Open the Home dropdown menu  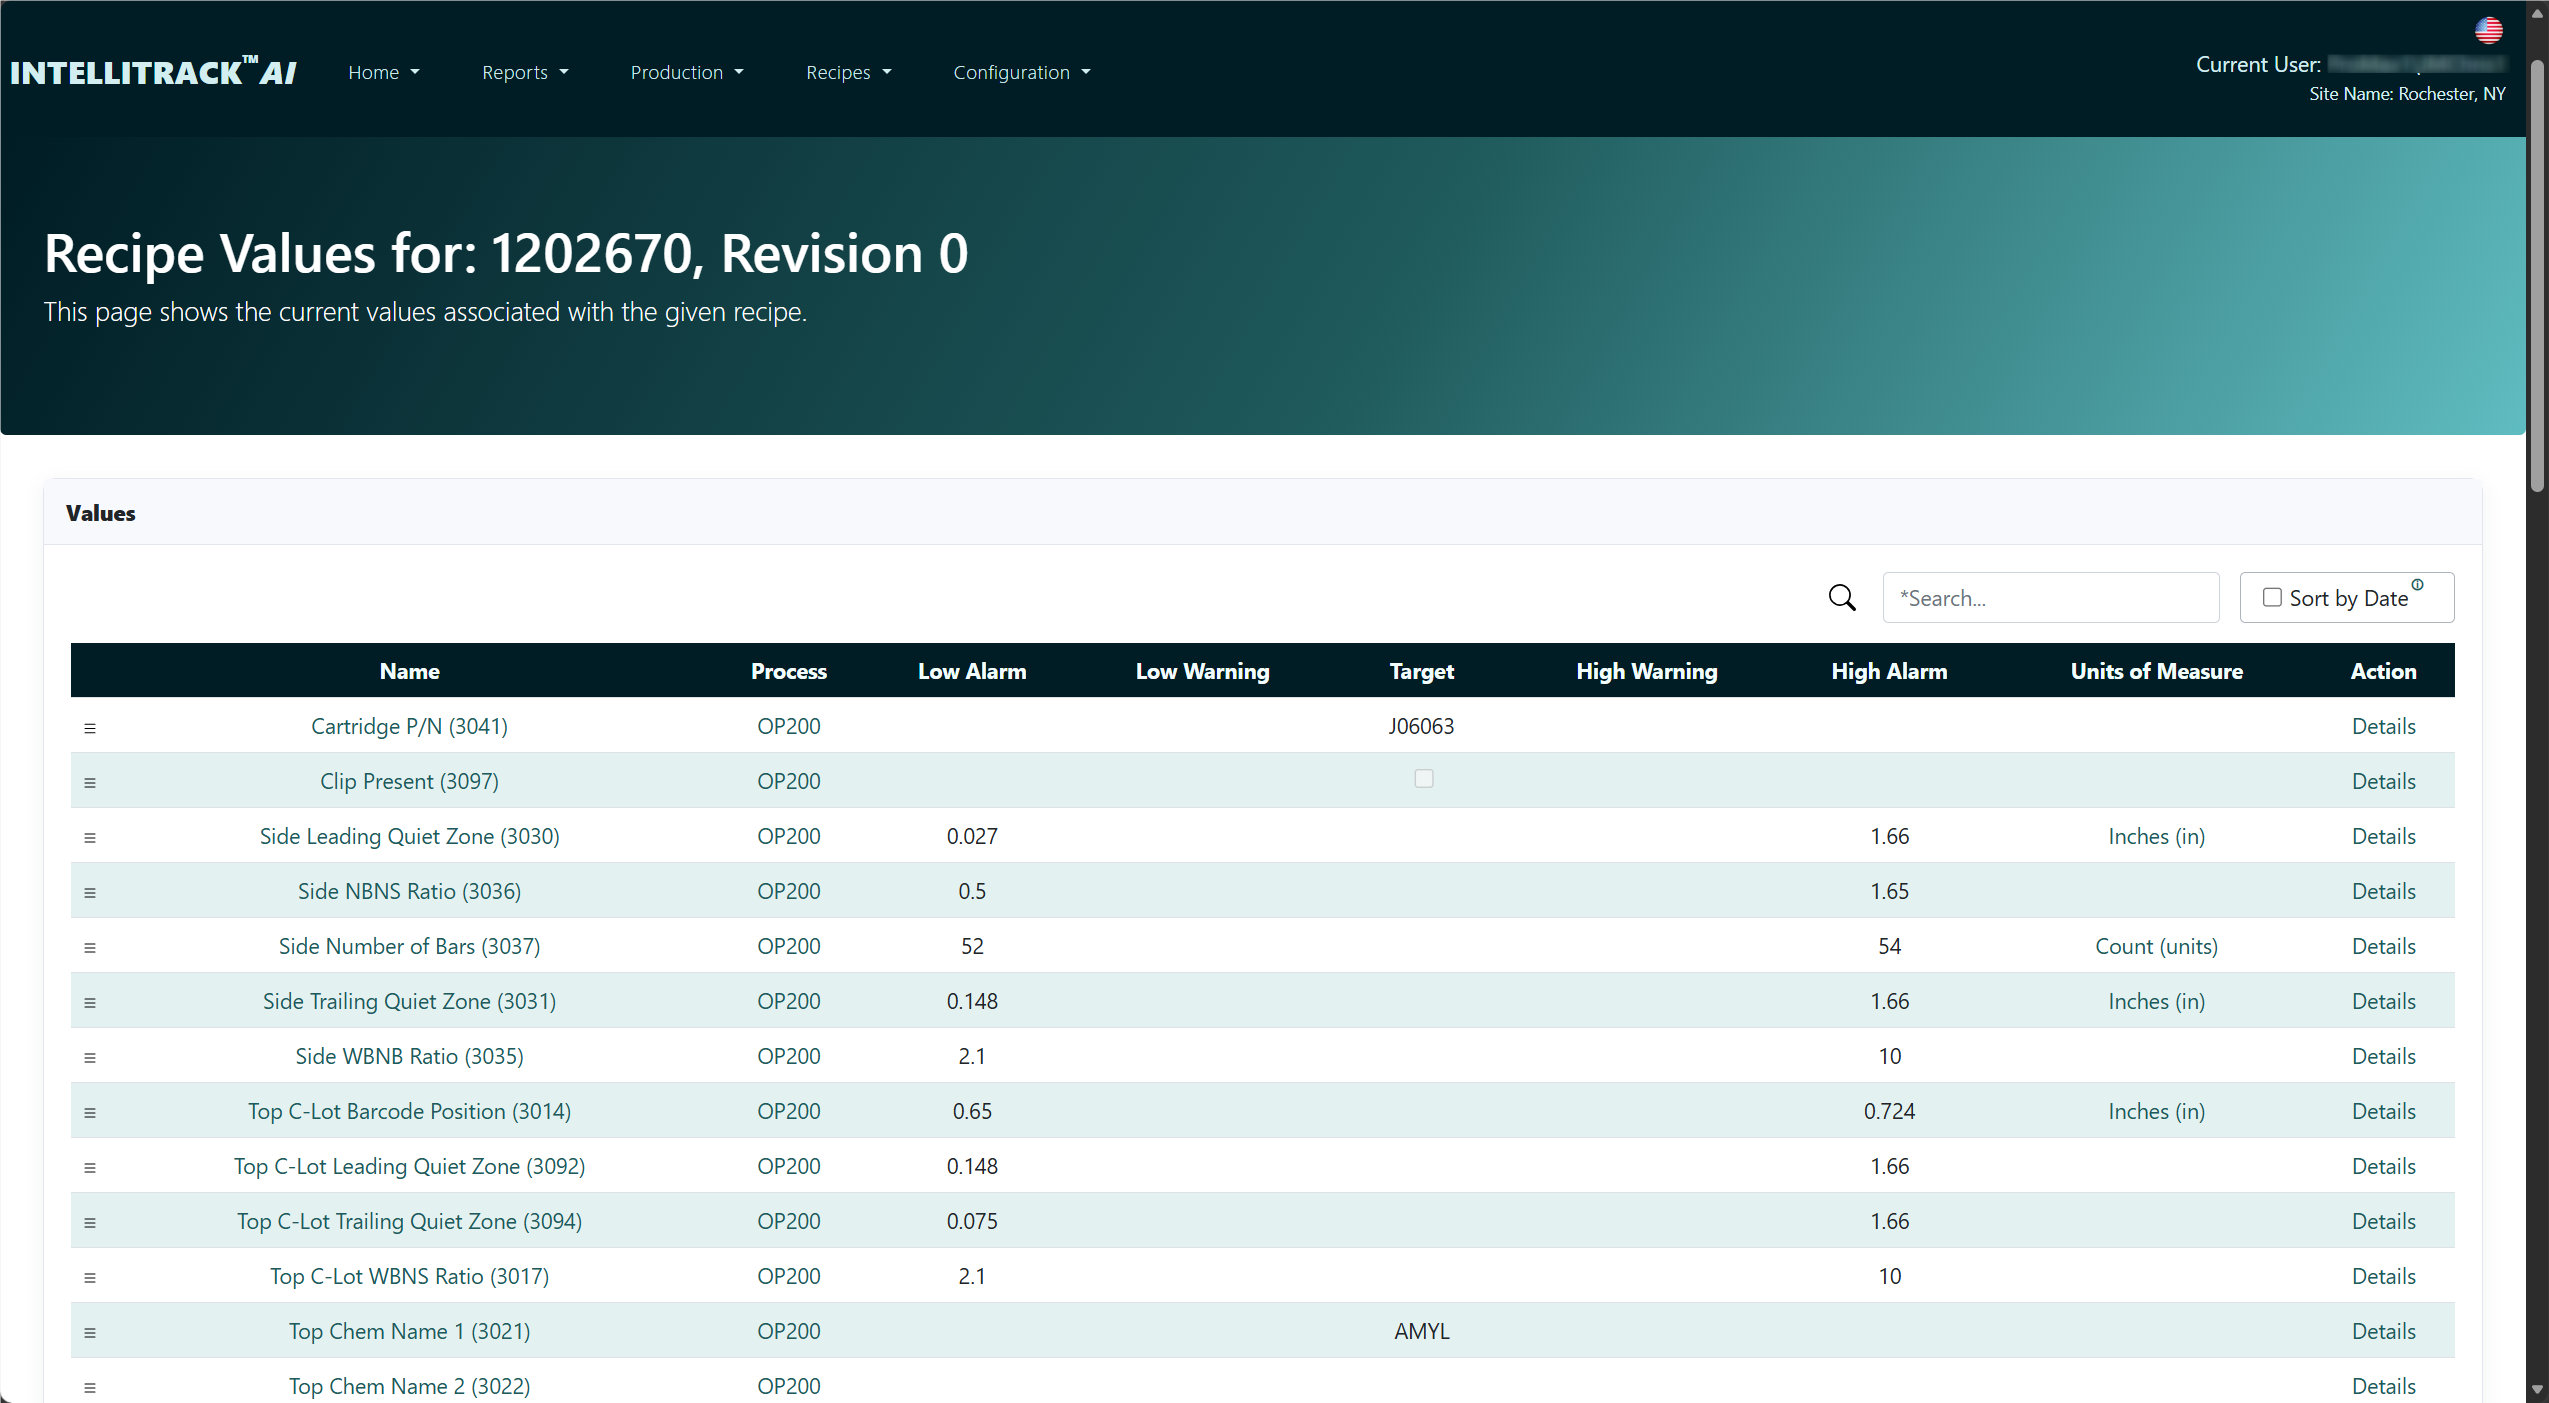point(384,72)
